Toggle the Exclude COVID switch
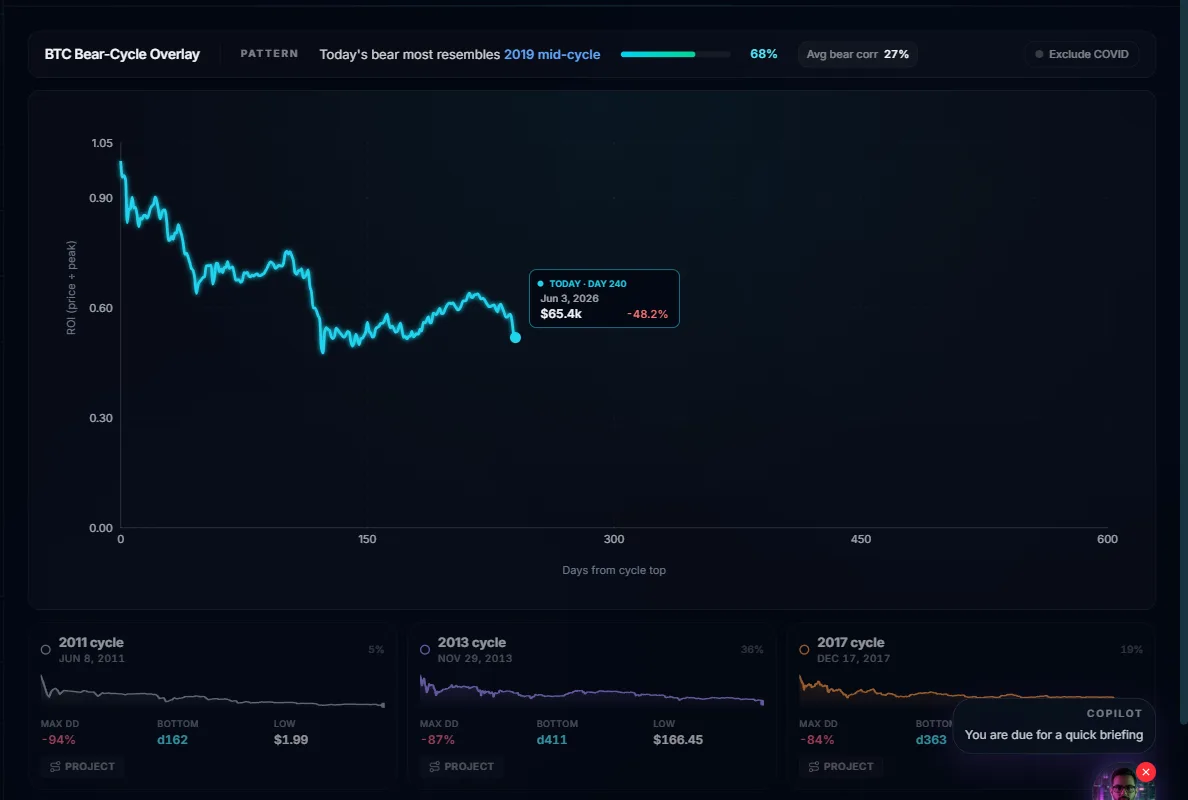The width and height of the screenshot is (1188, 800). (x=1082, y=55)
